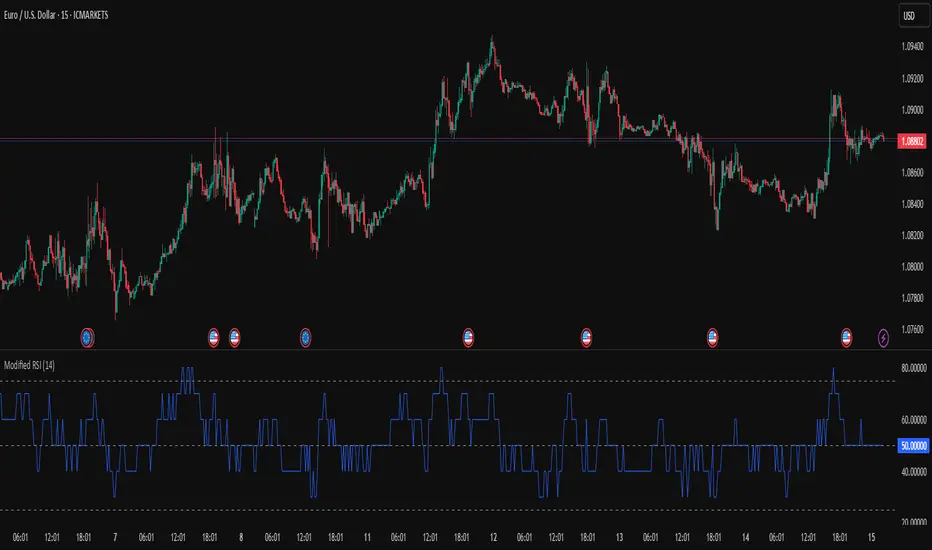932x550 pixels.
Task: Open the USD currency selector
Action: coord(911,17)
